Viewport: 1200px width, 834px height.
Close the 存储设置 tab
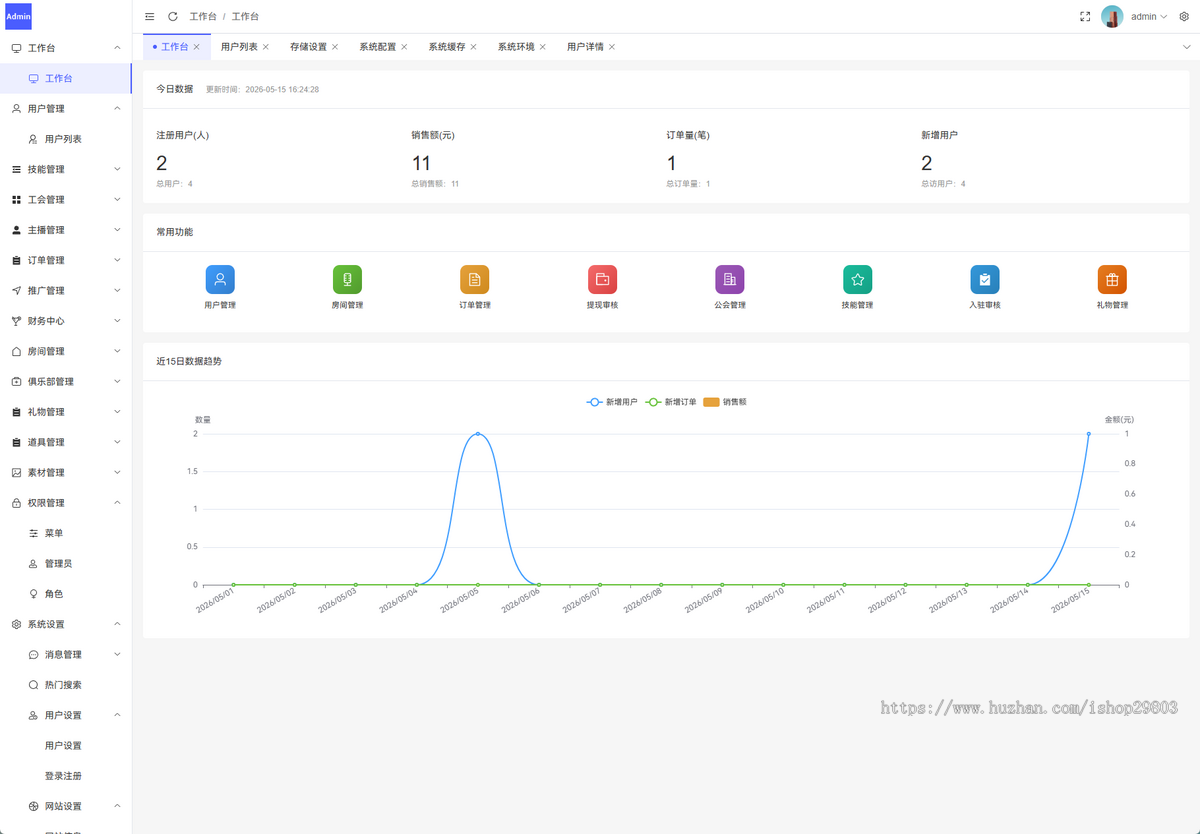335,47
